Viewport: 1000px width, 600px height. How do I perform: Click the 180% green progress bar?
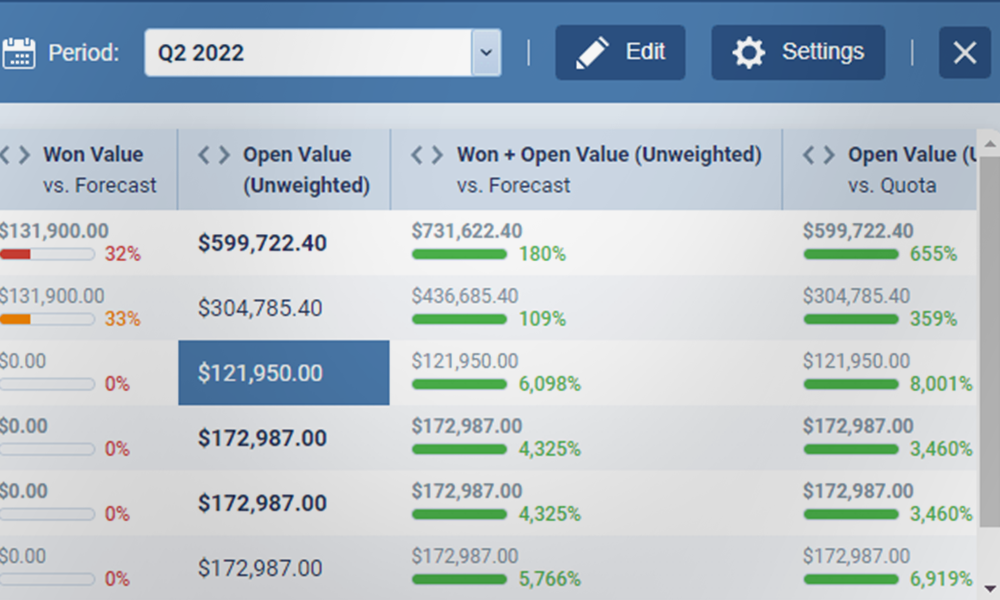459,254
